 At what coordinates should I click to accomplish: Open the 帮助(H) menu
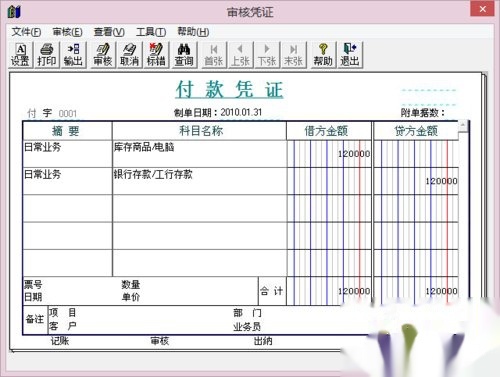point(193,32)
